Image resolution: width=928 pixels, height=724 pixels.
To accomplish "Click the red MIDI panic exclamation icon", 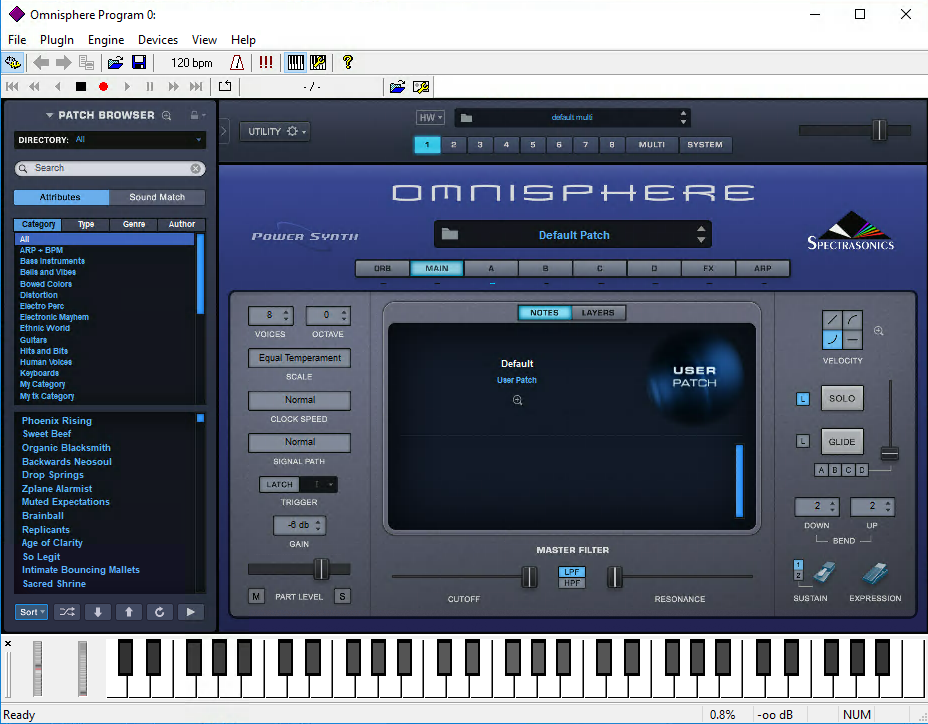I will (x=266, y=62).
